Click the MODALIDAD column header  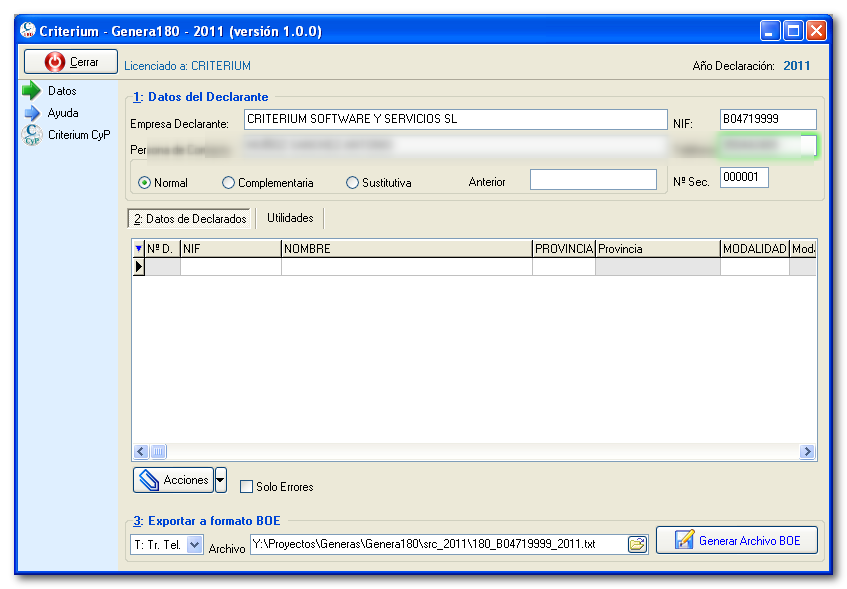pyautogui.click(x=755, y=249)
